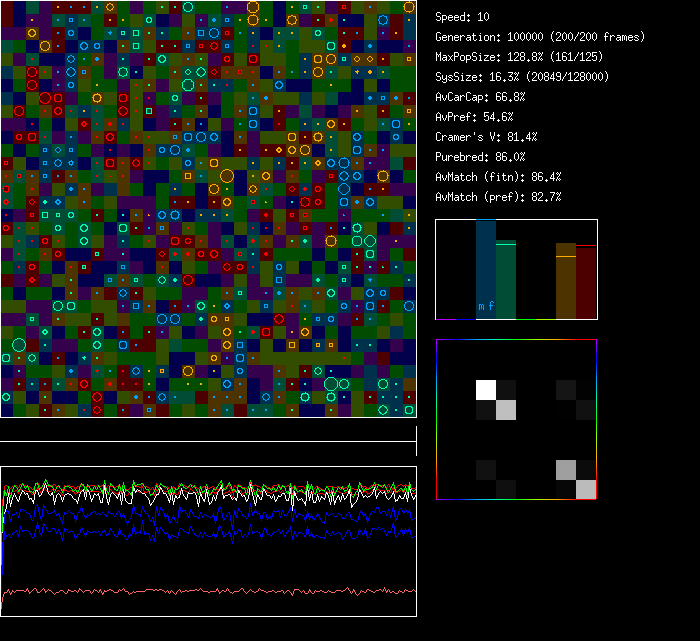Image resolution: width=700 pixels, height=641 pixels.
Task: Click the AvMatch (pref) statistic
Action: (x=498, y=197)
